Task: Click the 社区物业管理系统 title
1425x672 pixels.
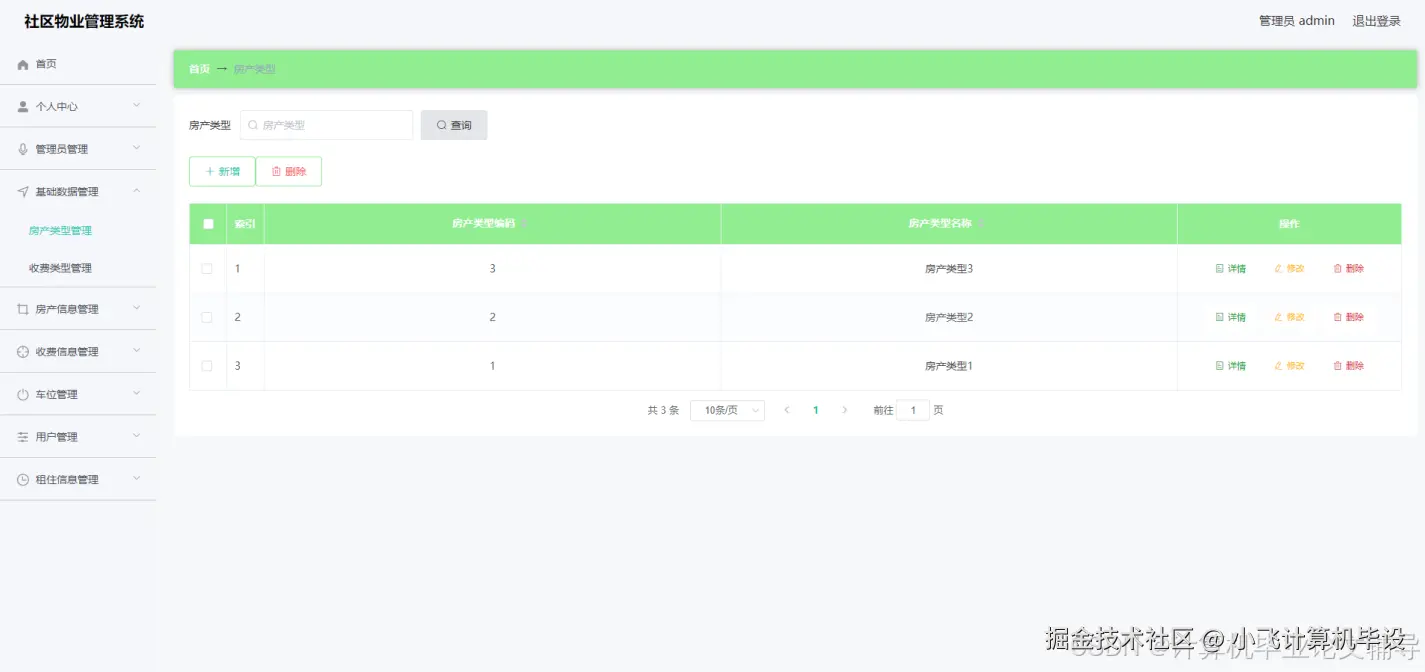Action: point(84,21)
